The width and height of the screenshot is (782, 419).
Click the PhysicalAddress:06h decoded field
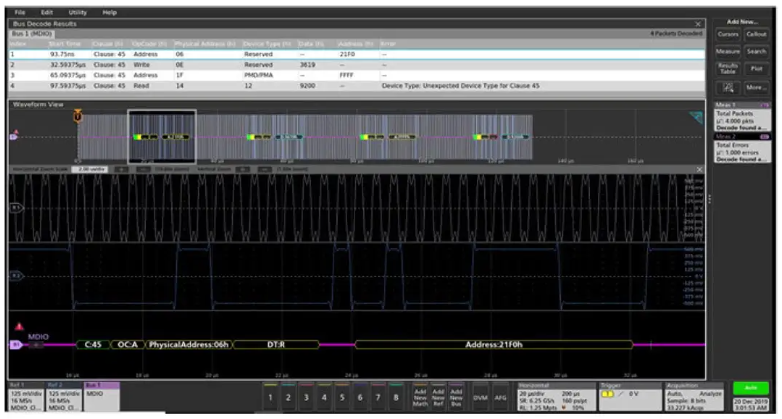tap(189, 345)
